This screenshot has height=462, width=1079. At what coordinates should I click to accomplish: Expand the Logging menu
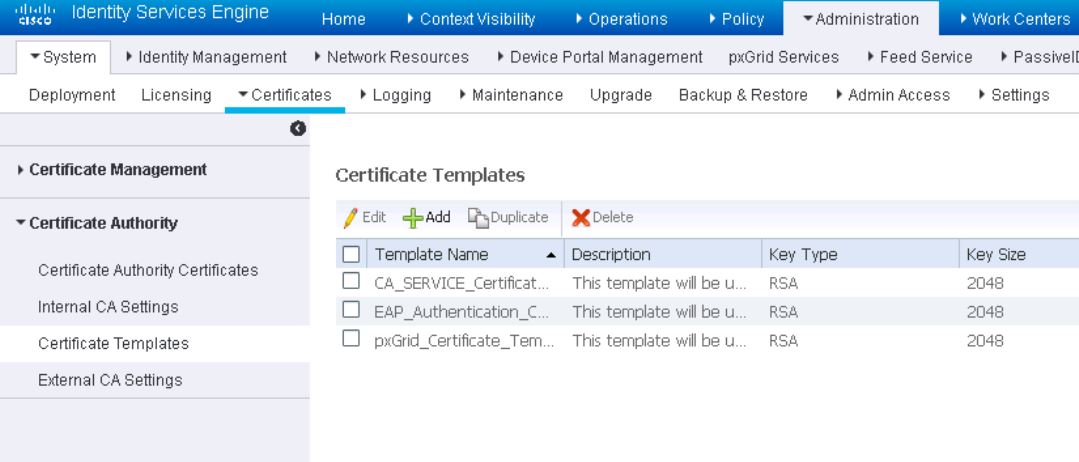pyautogui.click(x=396, y=95)
